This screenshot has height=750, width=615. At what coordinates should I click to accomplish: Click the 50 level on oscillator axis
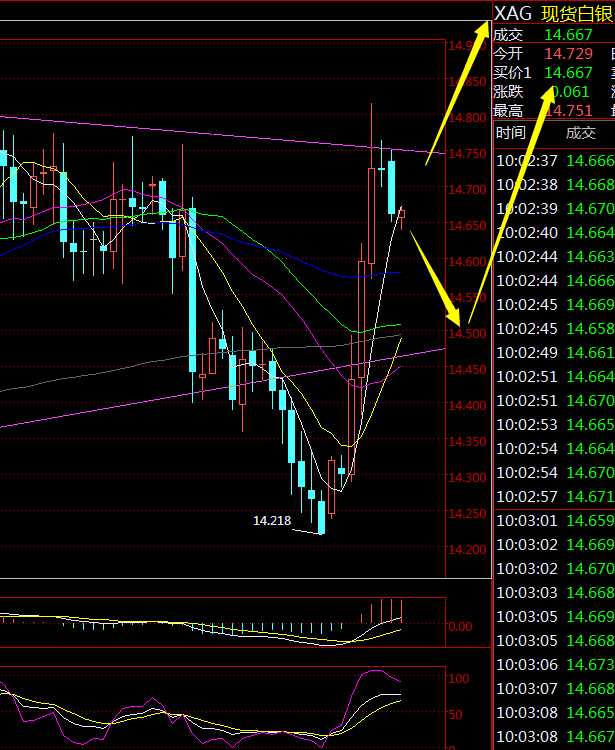coord(455,714)
